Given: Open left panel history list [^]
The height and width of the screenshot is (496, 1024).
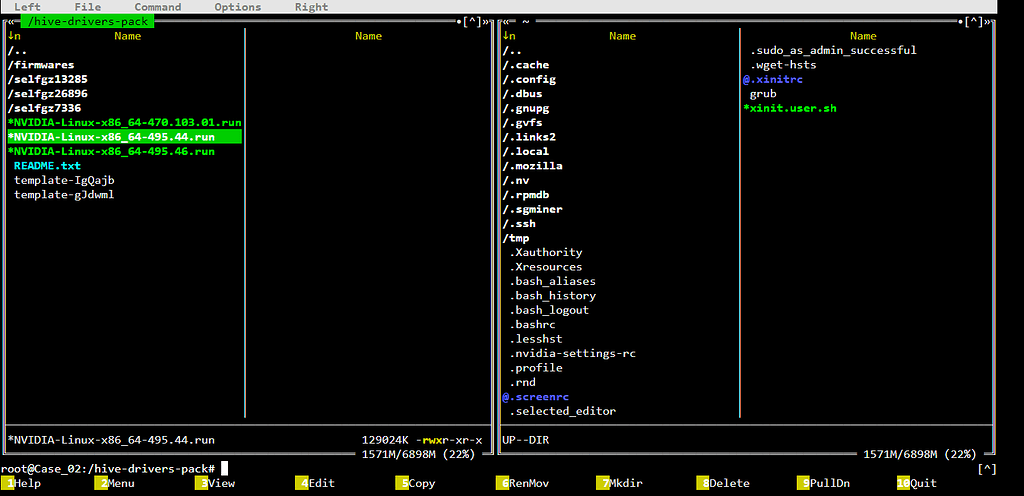Looking at the screenshot, I should (x=474, y=21).
